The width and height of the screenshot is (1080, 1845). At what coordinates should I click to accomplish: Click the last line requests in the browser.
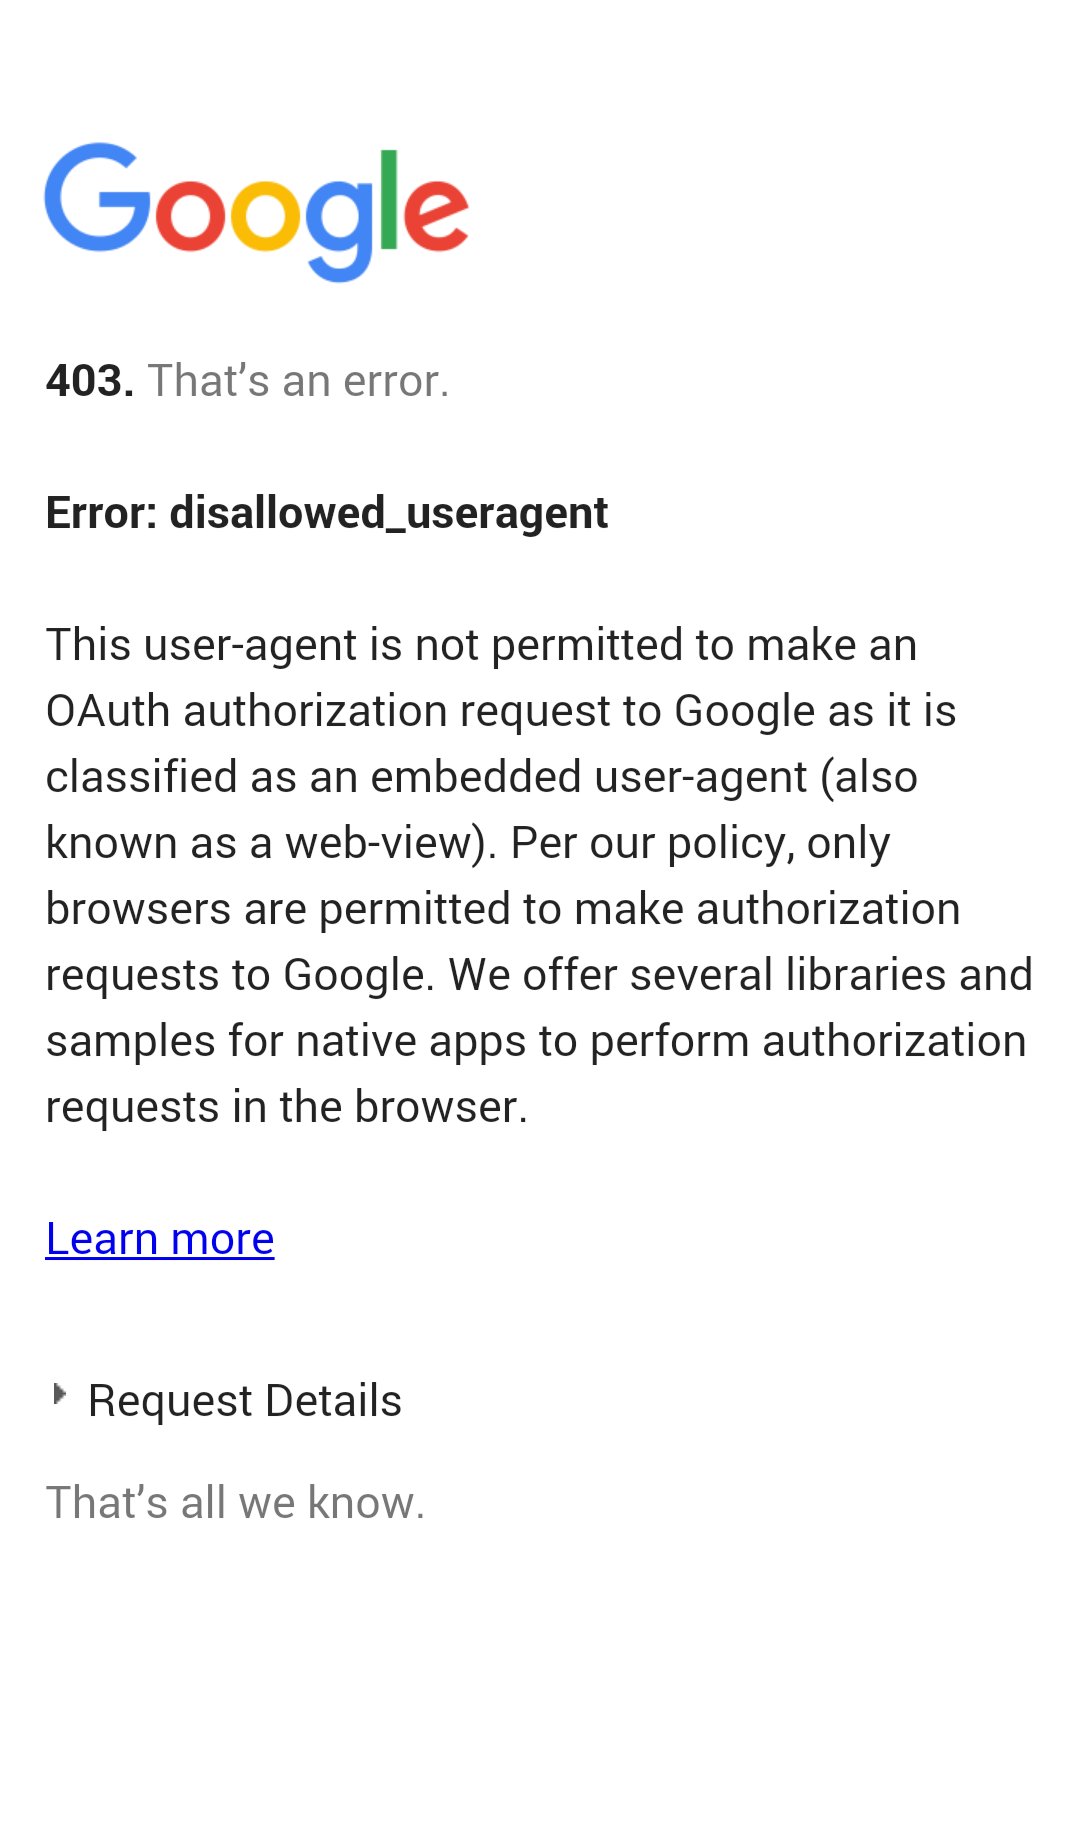point(287,1107)
